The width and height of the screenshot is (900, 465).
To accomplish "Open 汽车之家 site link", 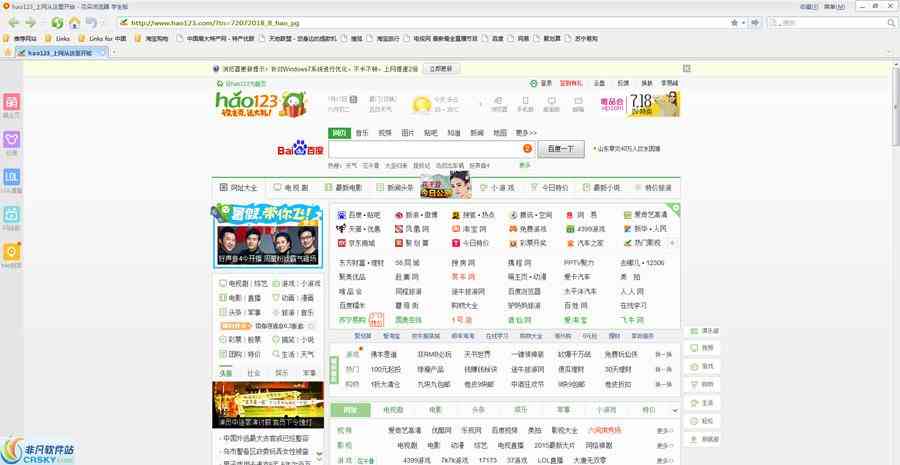I will tap(584, 243).
